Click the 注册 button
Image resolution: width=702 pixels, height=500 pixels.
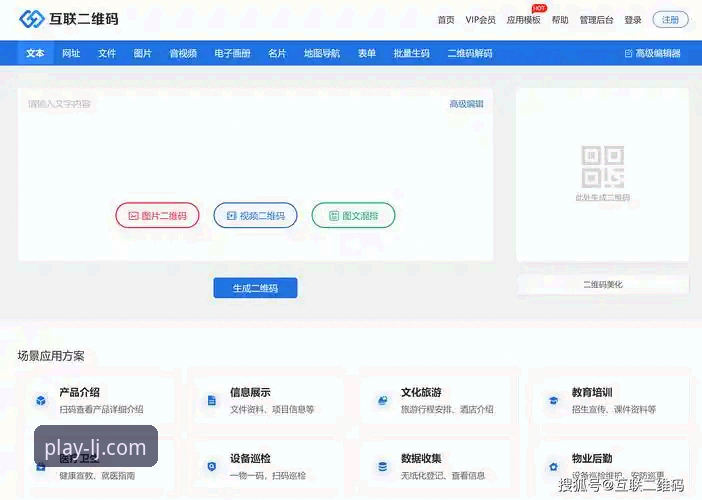pos(670,20)
